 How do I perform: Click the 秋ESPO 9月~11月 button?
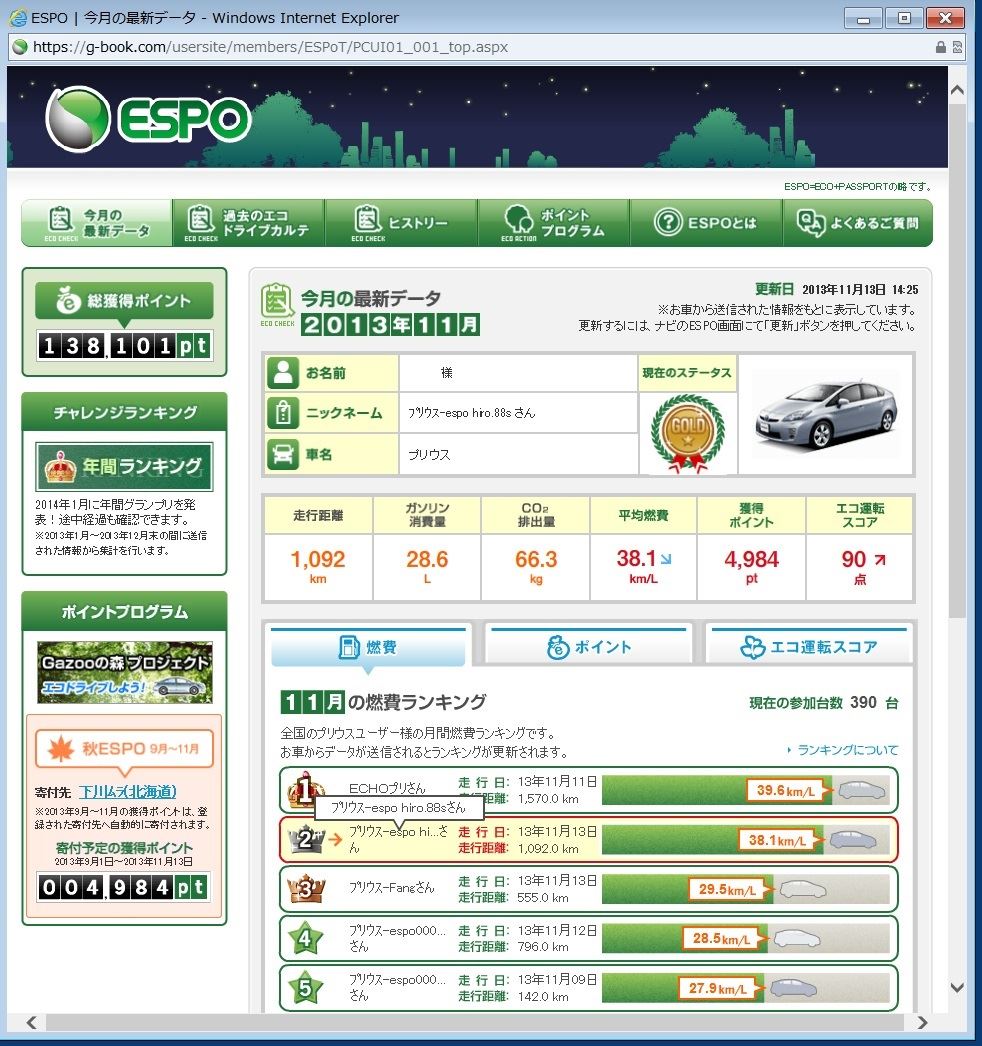124,748
